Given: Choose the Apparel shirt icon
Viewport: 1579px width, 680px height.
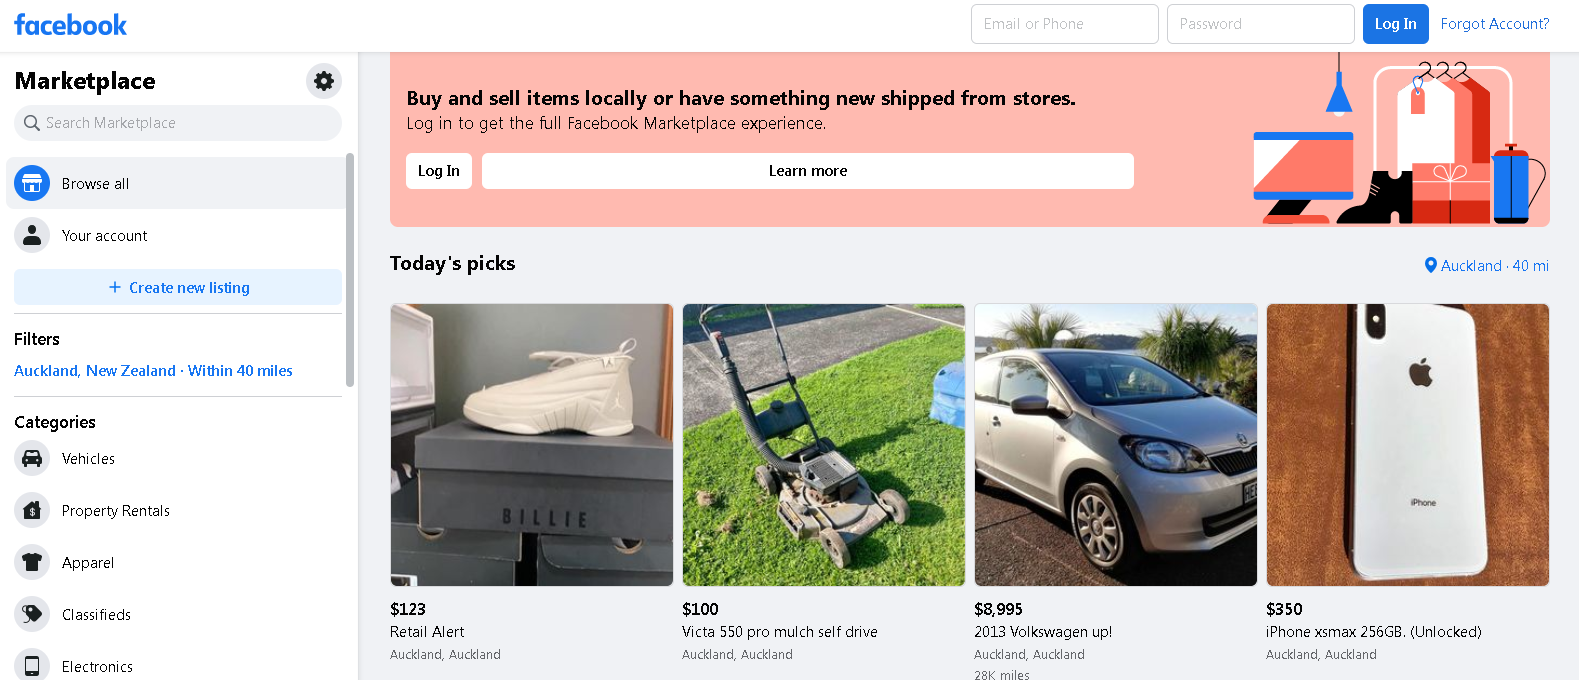Looking at the screenshot, I should click(x=32, y=562).
